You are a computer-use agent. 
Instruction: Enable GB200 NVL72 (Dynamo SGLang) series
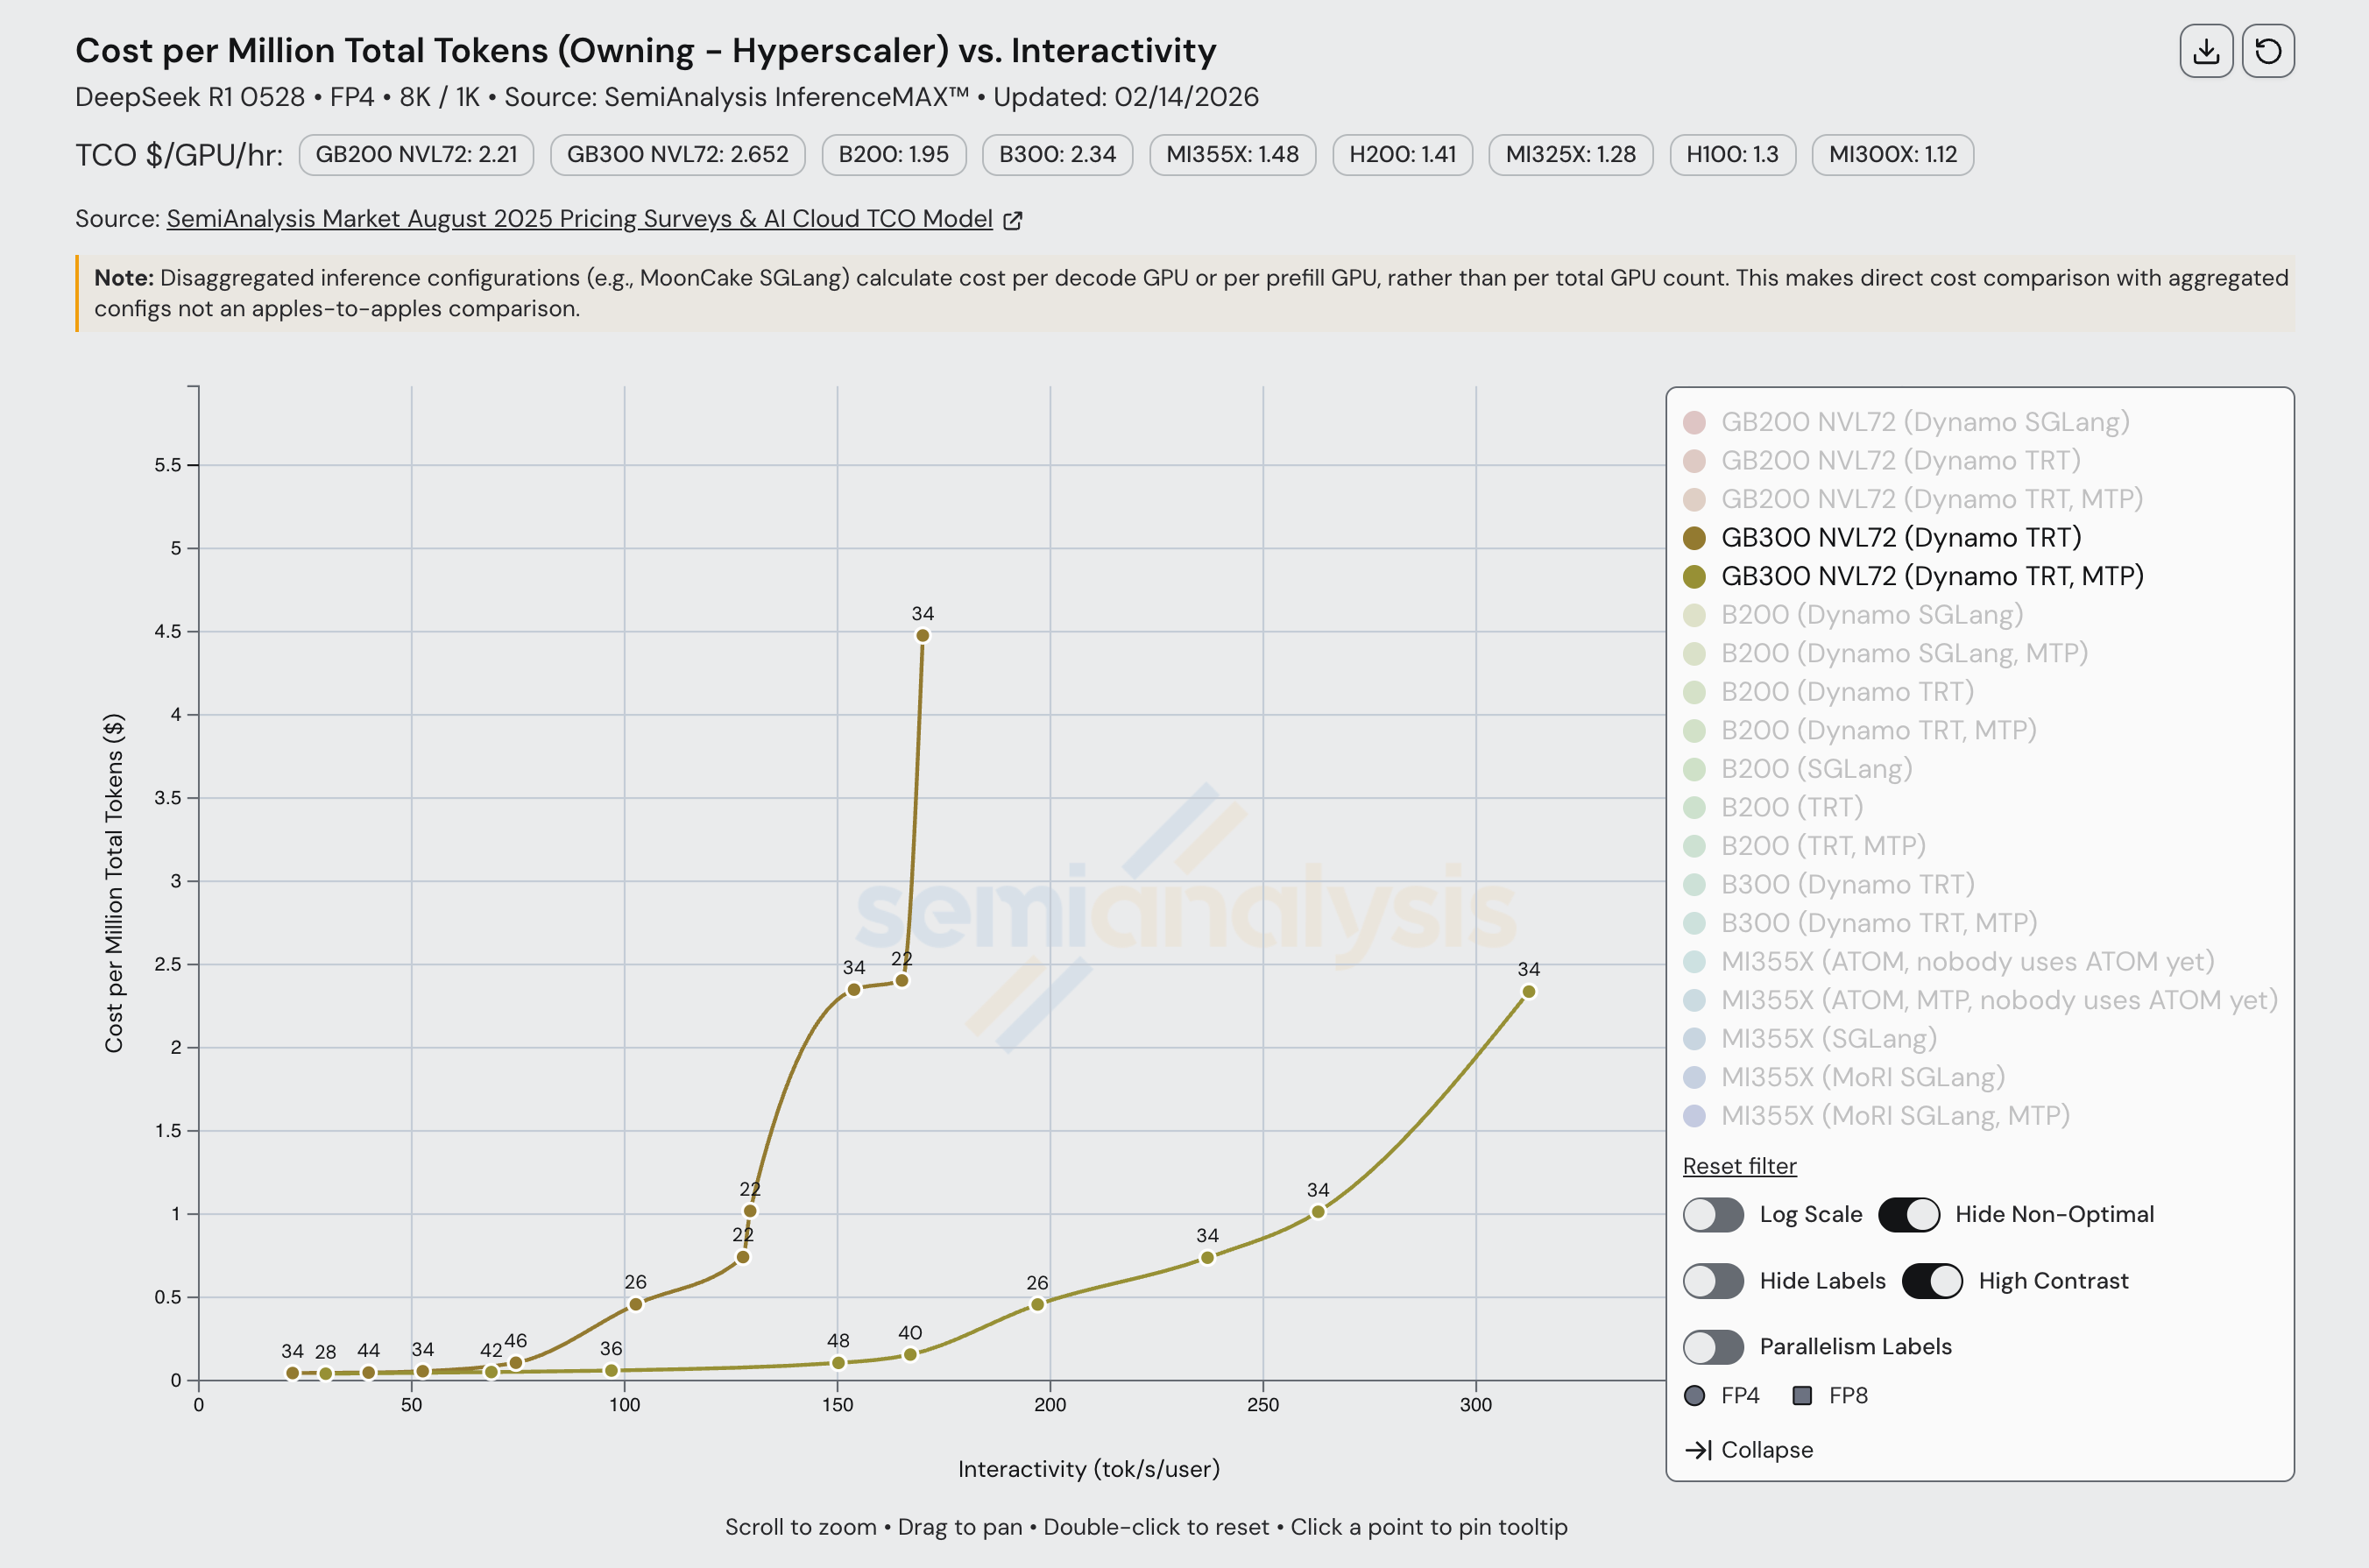pyautogui.click(x=1924, y=422)
